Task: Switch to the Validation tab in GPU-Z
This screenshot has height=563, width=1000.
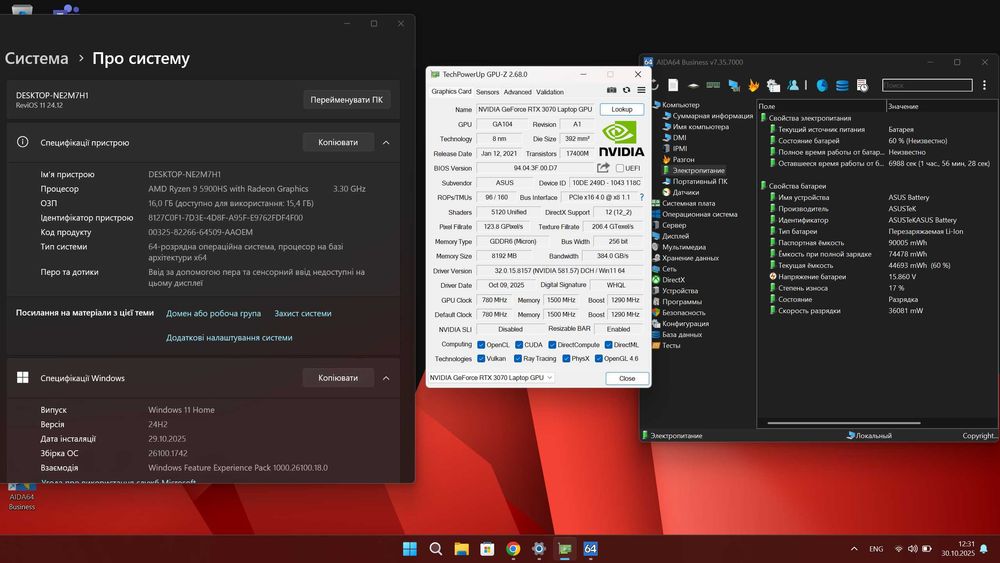Action: pos(550,92)
